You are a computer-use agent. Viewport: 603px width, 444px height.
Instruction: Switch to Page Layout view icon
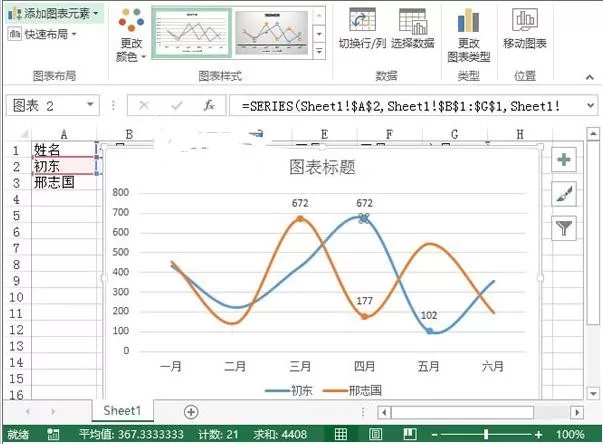point(375,434)
